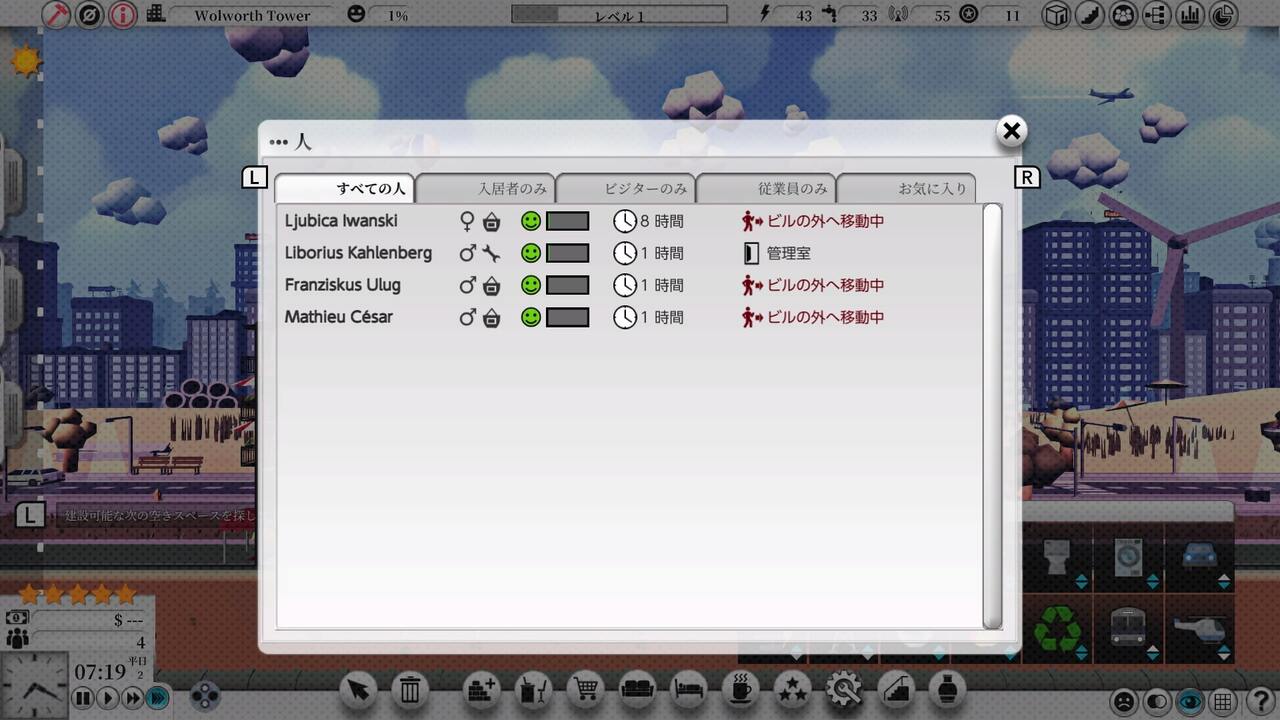Click the people list scrollbar
Image resolution: width=1280 pixels, height=720 pixels.
992,416
